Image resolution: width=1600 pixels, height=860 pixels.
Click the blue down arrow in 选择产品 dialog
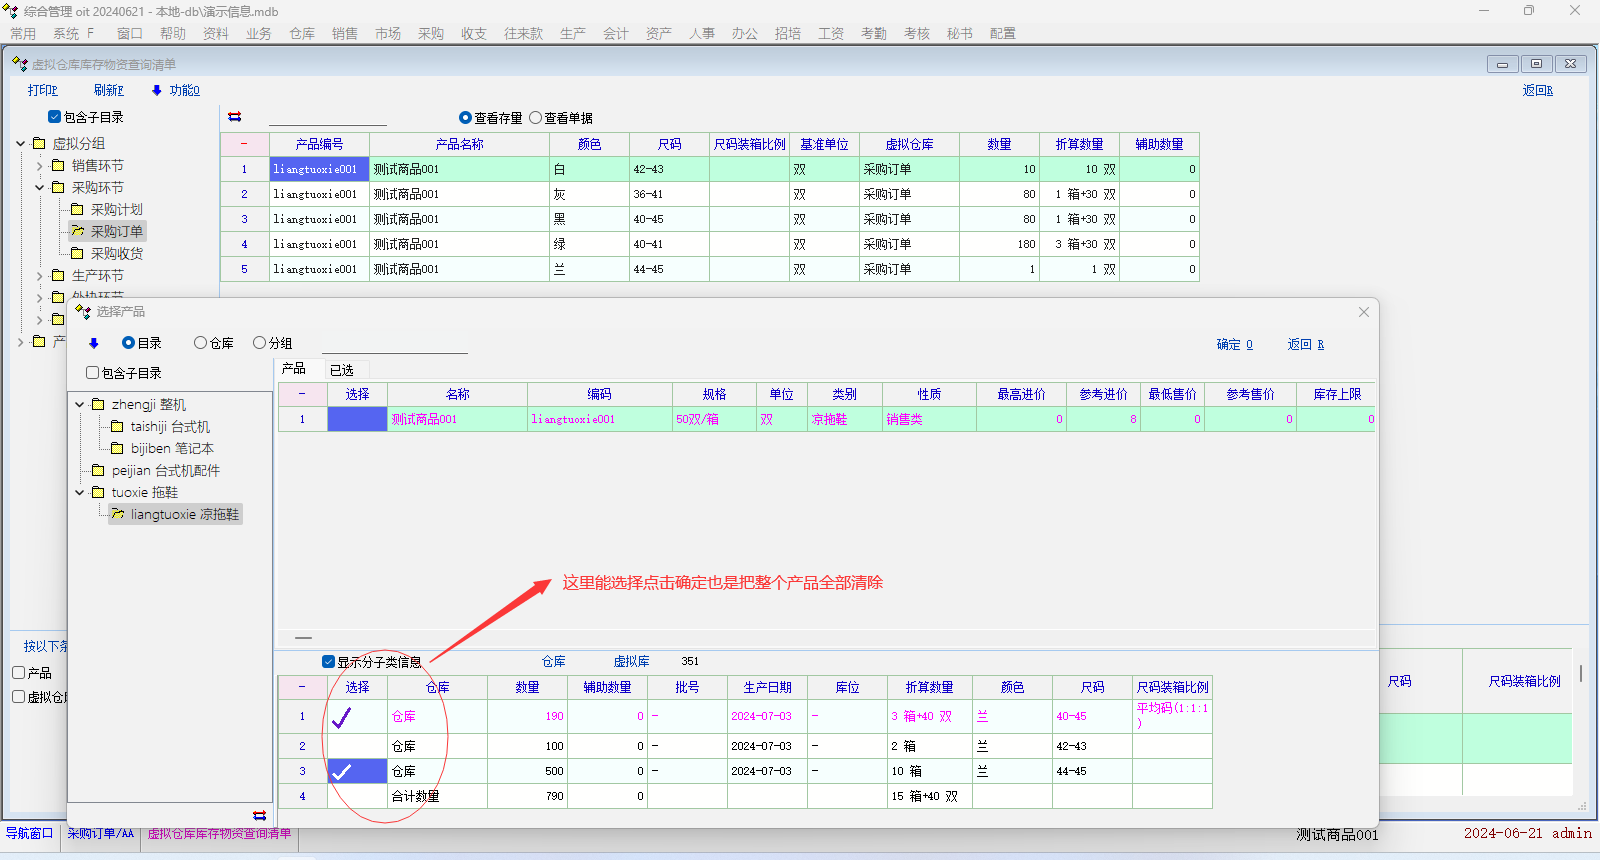coord(94,343)
